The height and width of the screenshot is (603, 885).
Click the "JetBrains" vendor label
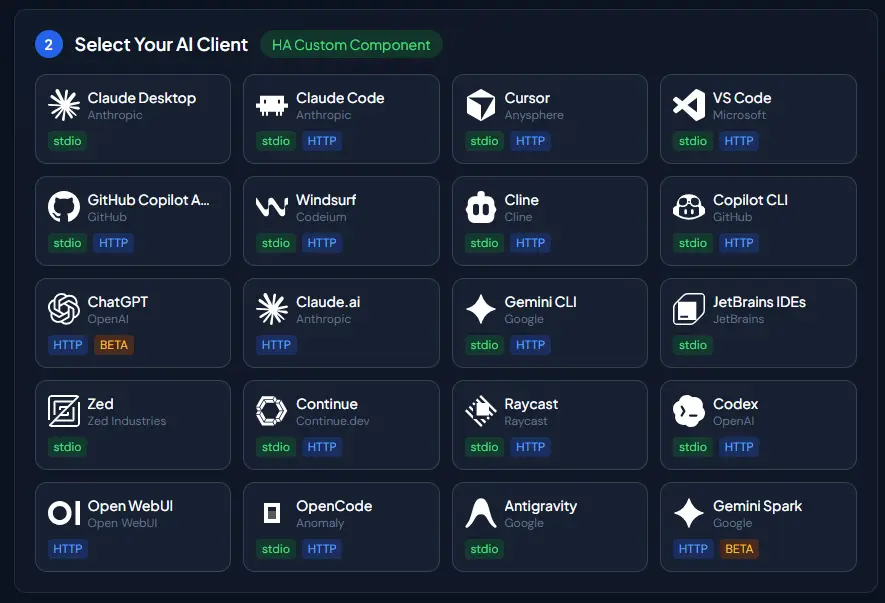(738, 320)
